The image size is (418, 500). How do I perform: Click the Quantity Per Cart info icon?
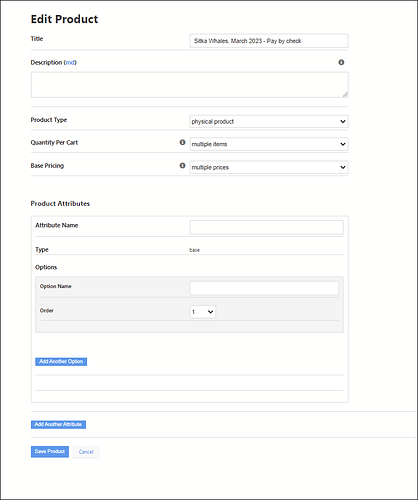point(182,142)
